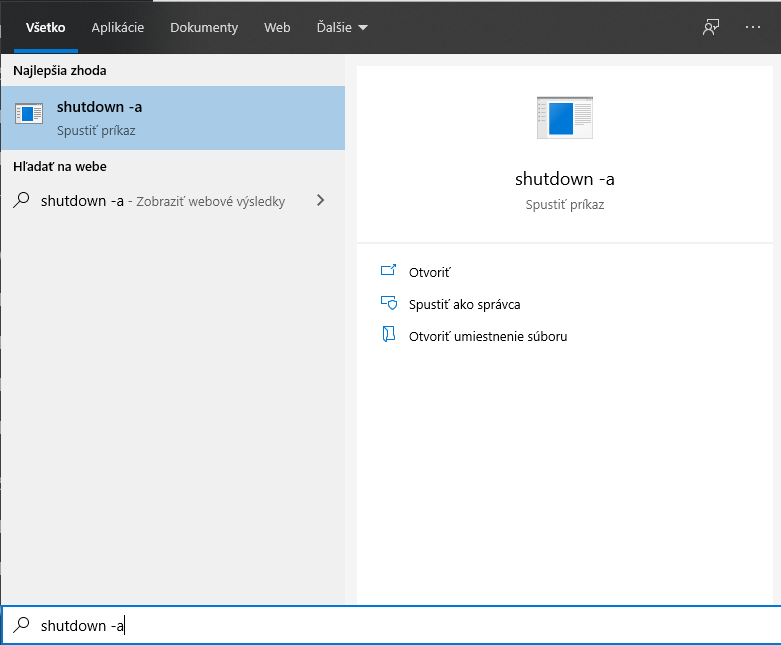Click the magnifier icon in search box
The width and height of the screenshot is (781, 645).
(21, 625)
